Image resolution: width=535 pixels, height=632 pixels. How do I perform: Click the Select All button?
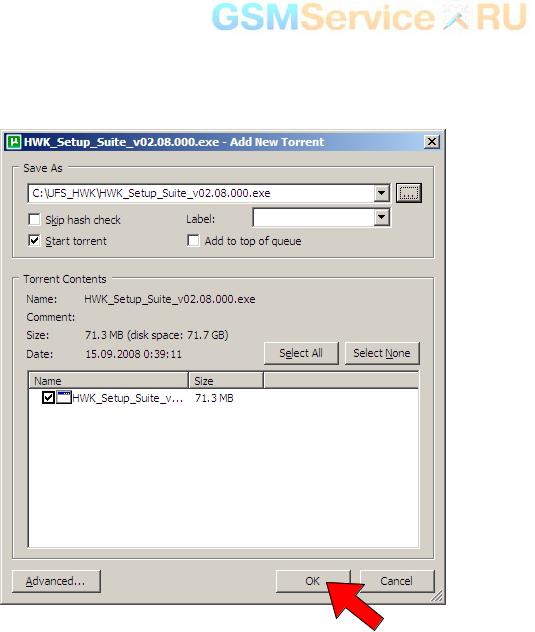click(301, 353)
